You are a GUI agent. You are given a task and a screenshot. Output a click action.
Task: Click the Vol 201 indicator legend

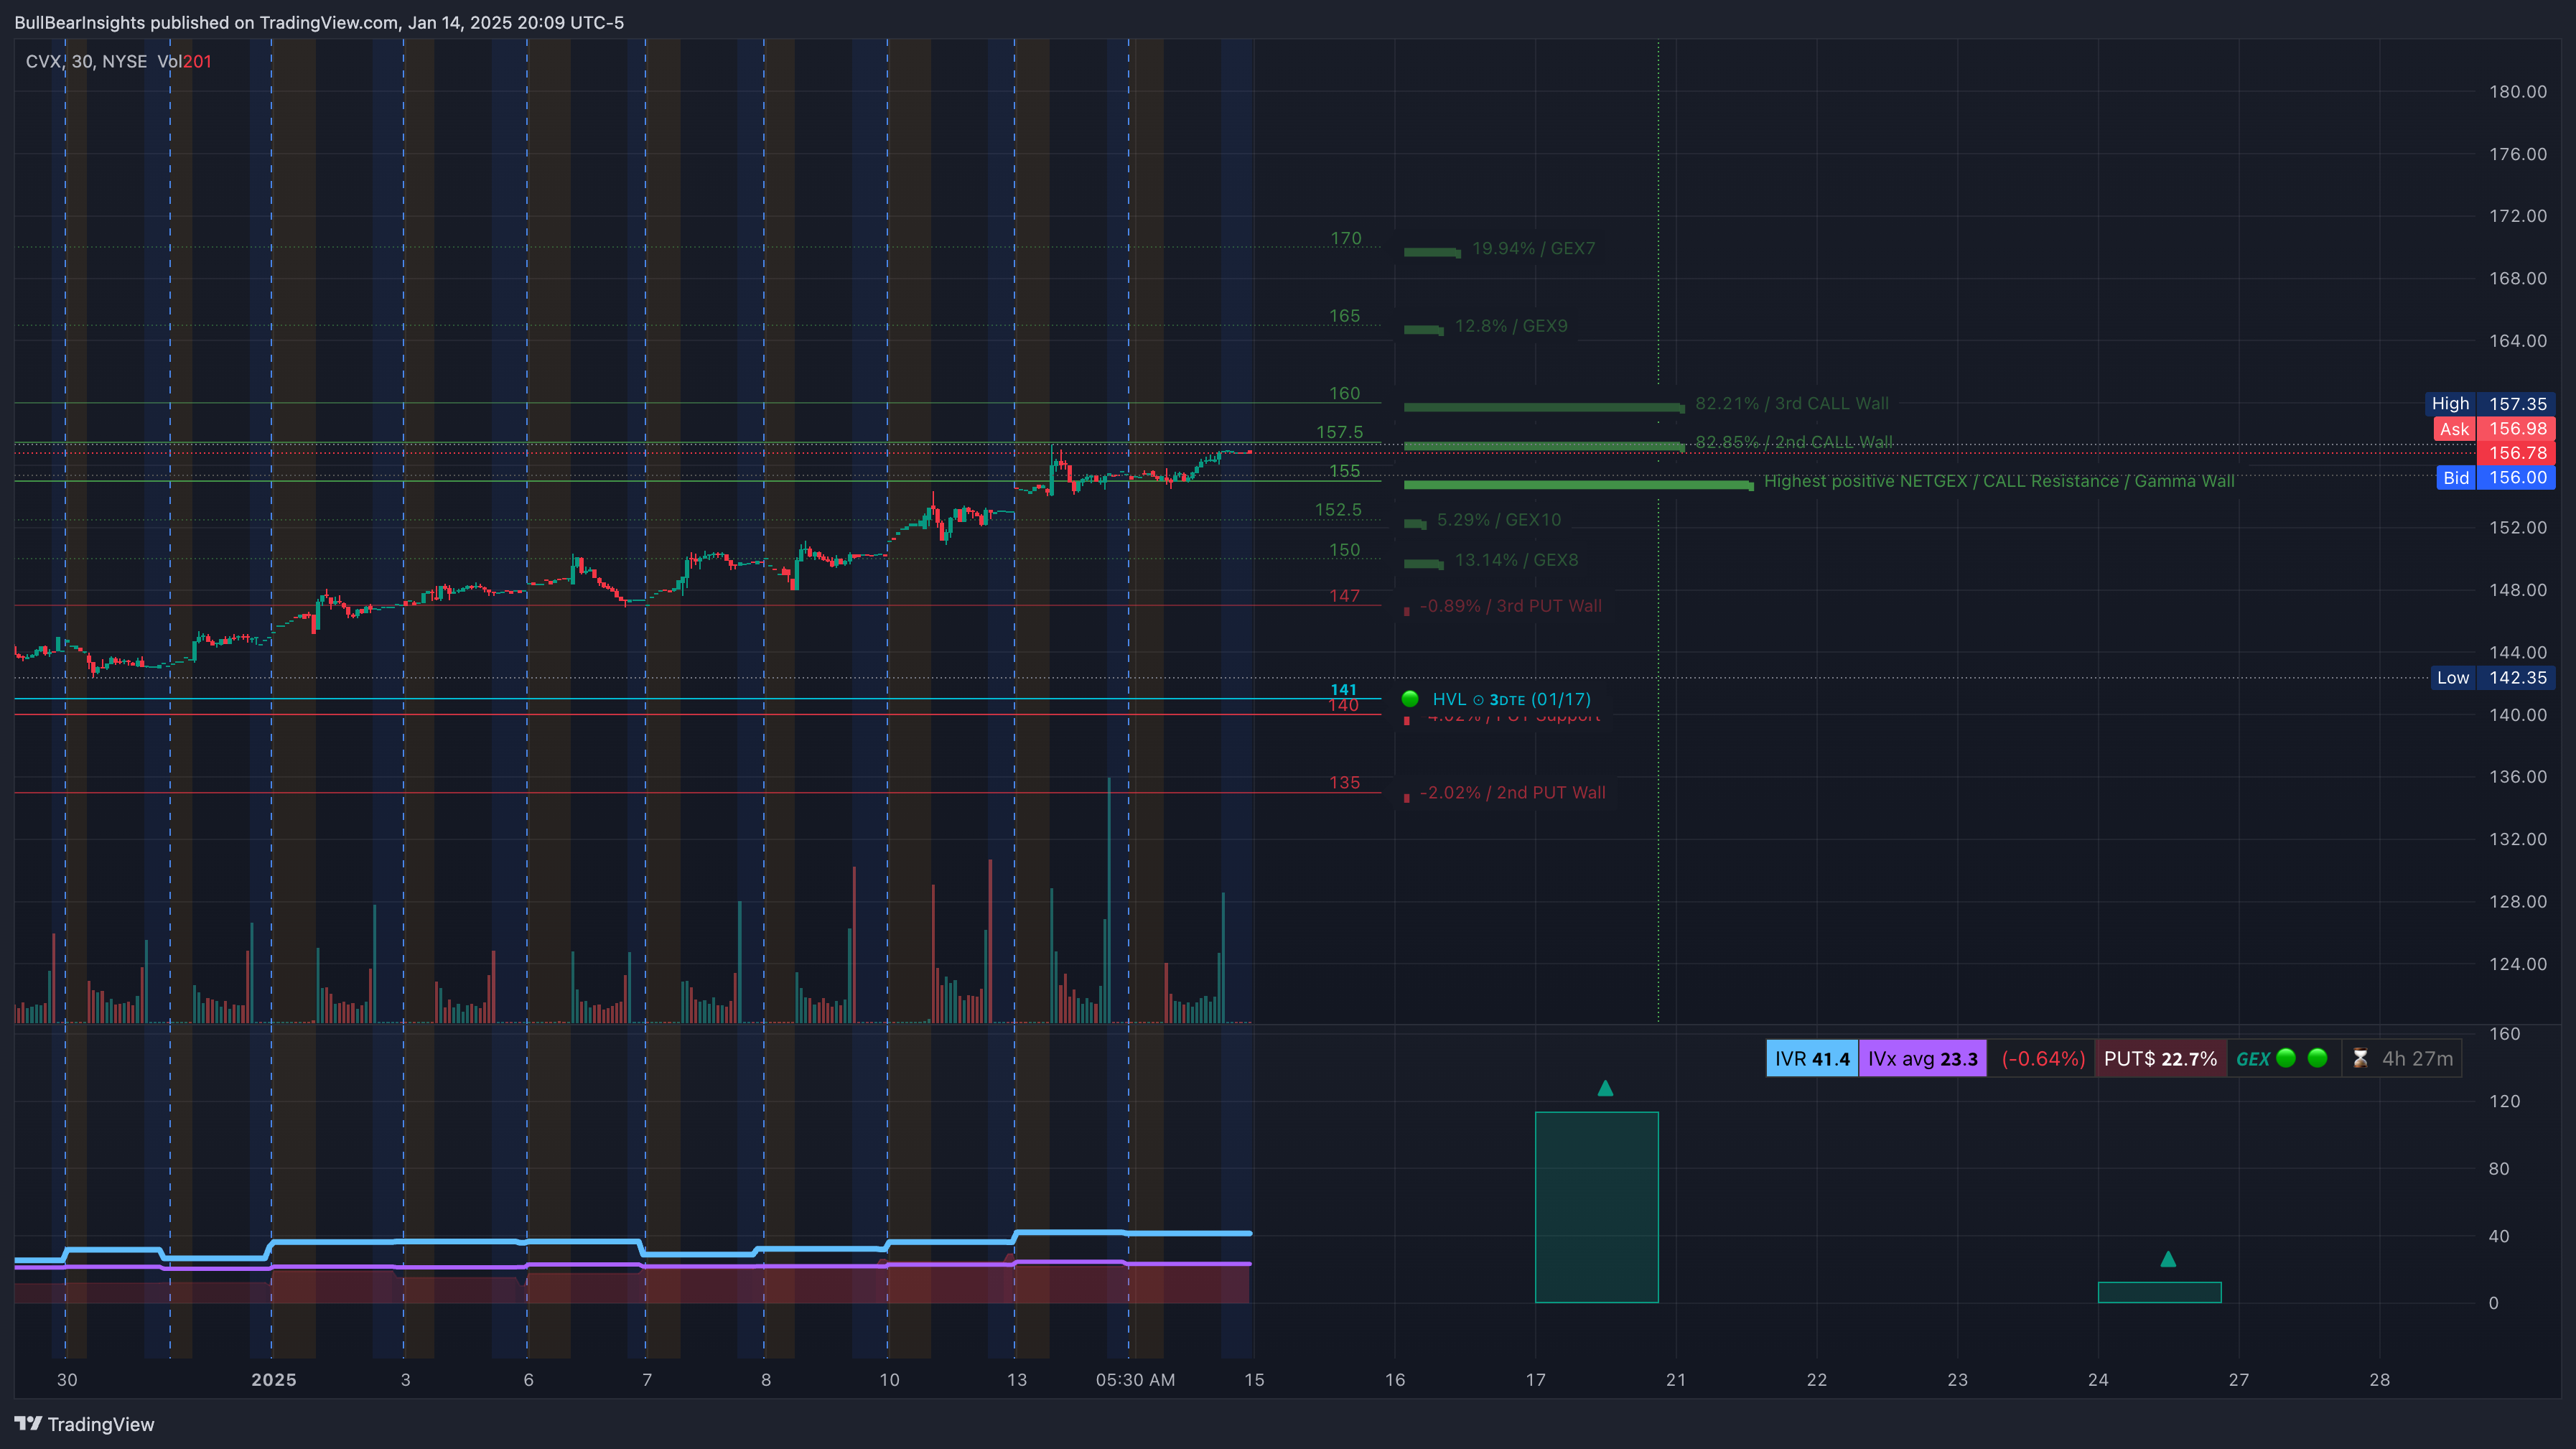click(x=184, y=62)
